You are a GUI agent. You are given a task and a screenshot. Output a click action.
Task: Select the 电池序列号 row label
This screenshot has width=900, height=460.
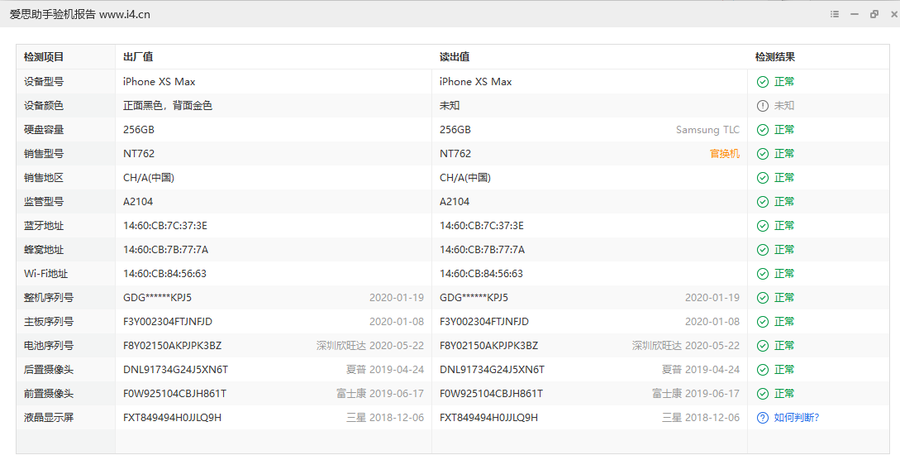(49, 346)
